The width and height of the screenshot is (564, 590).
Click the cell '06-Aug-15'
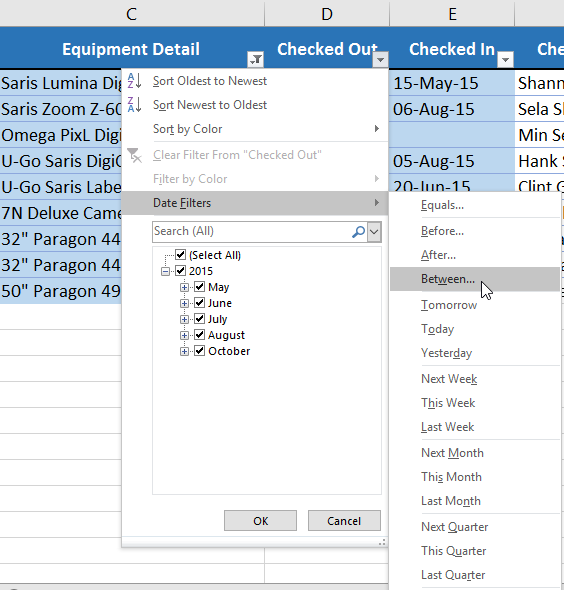point(452,109)
